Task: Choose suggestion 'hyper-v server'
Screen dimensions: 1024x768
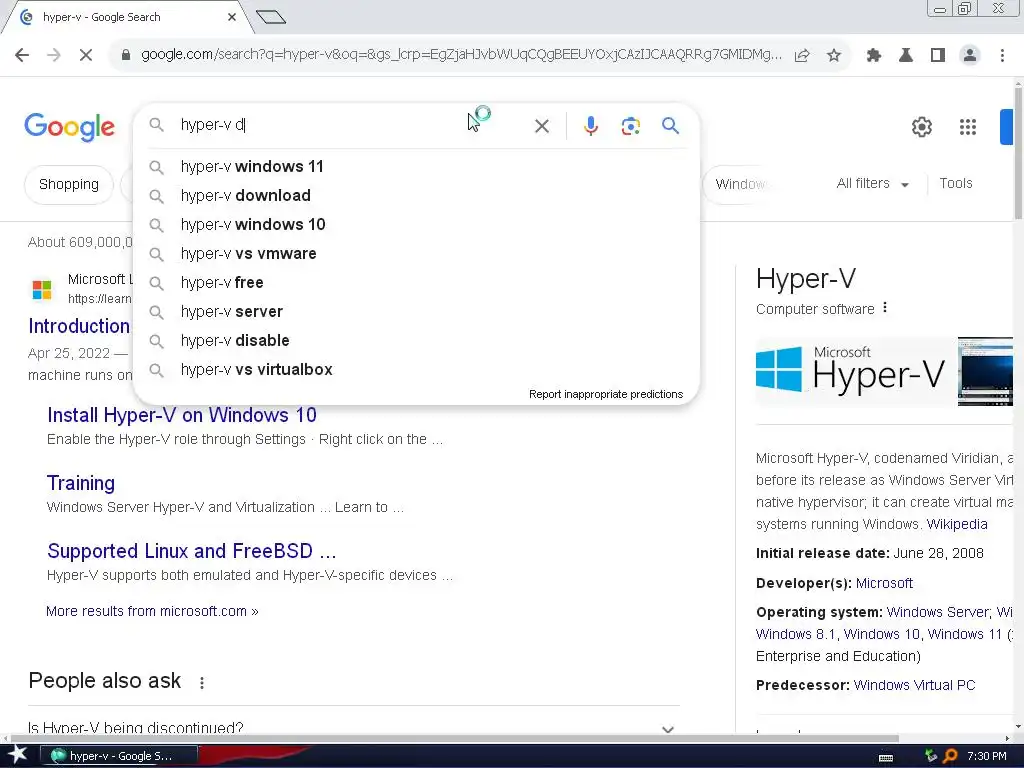Action: click(416, 312)
